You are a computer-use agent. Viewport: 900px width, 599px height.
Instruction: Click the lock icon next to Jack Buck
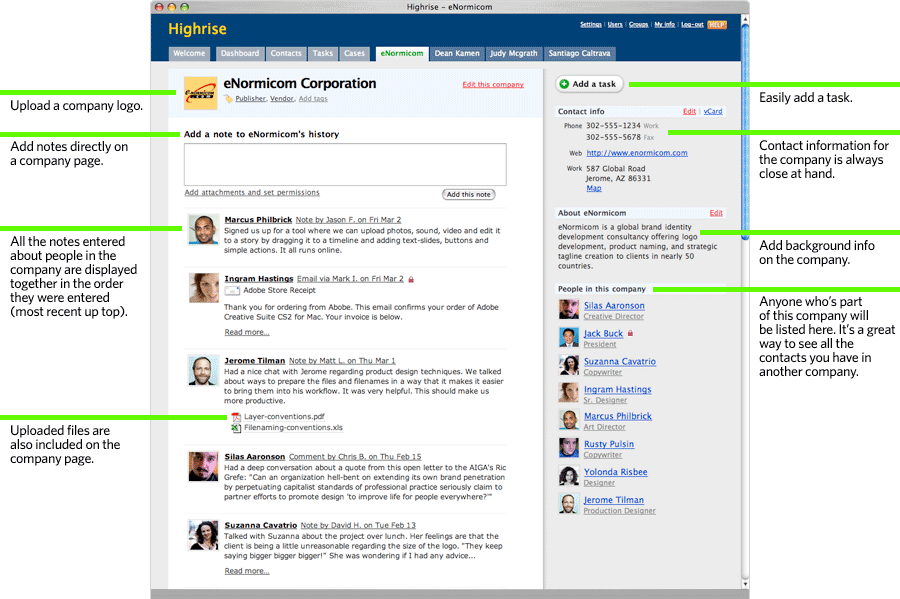pyautogui.click(x=630, y=333)
